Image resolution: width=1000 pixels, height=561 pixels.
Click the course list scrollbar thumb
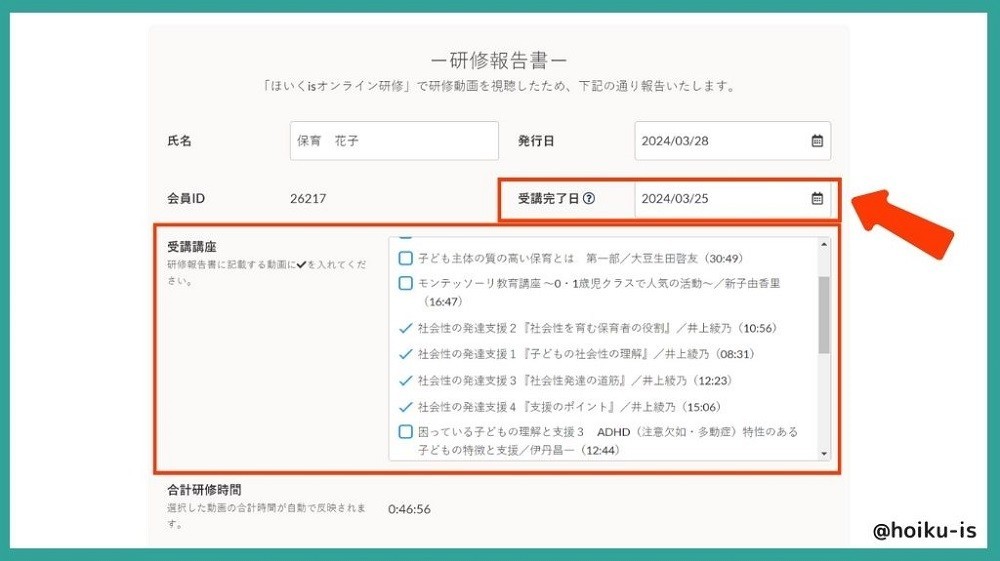click(824, 314)
